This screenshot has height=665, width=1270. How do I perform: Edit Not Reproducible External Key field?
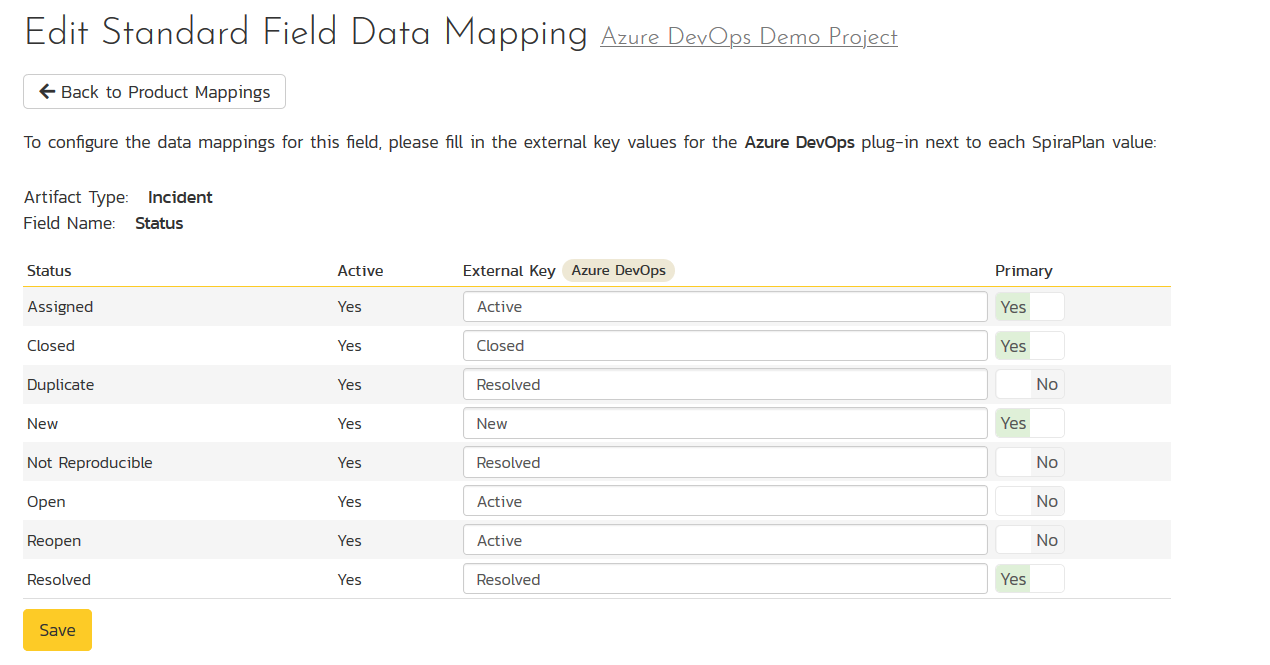[724, 463]
